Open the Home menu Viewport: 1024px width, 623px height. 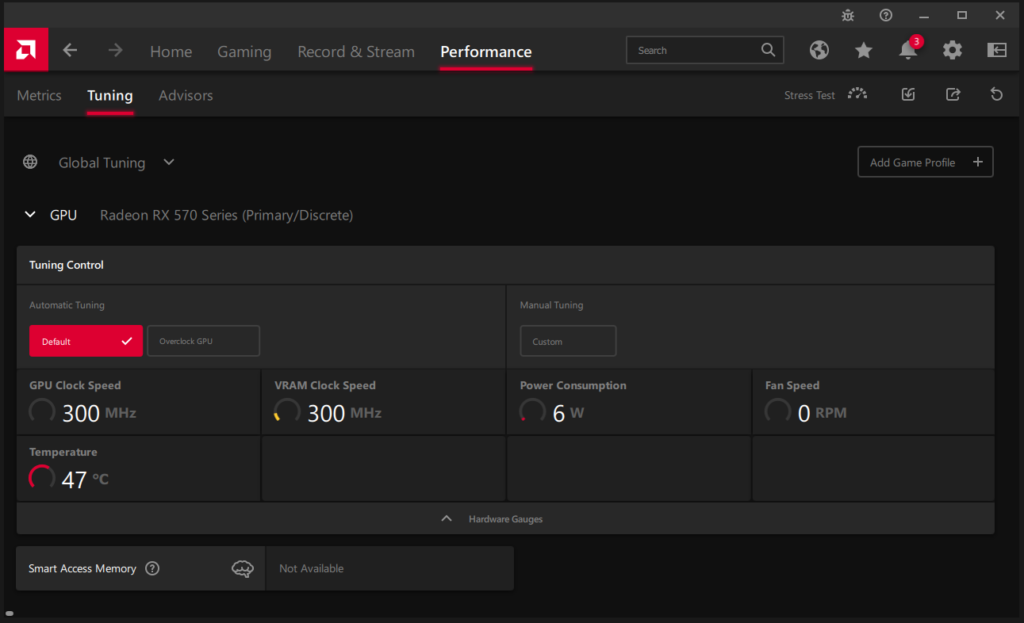(x=171, y=51)
